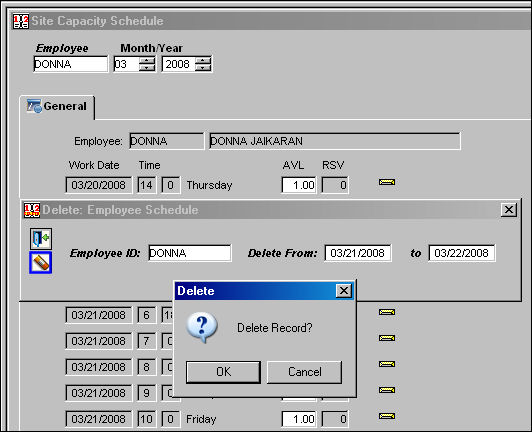The width and height of the screenshot is (532, 432).
Task: Click yellow icon on 03/21/2008 time 10 row
Action: point(387,416)
